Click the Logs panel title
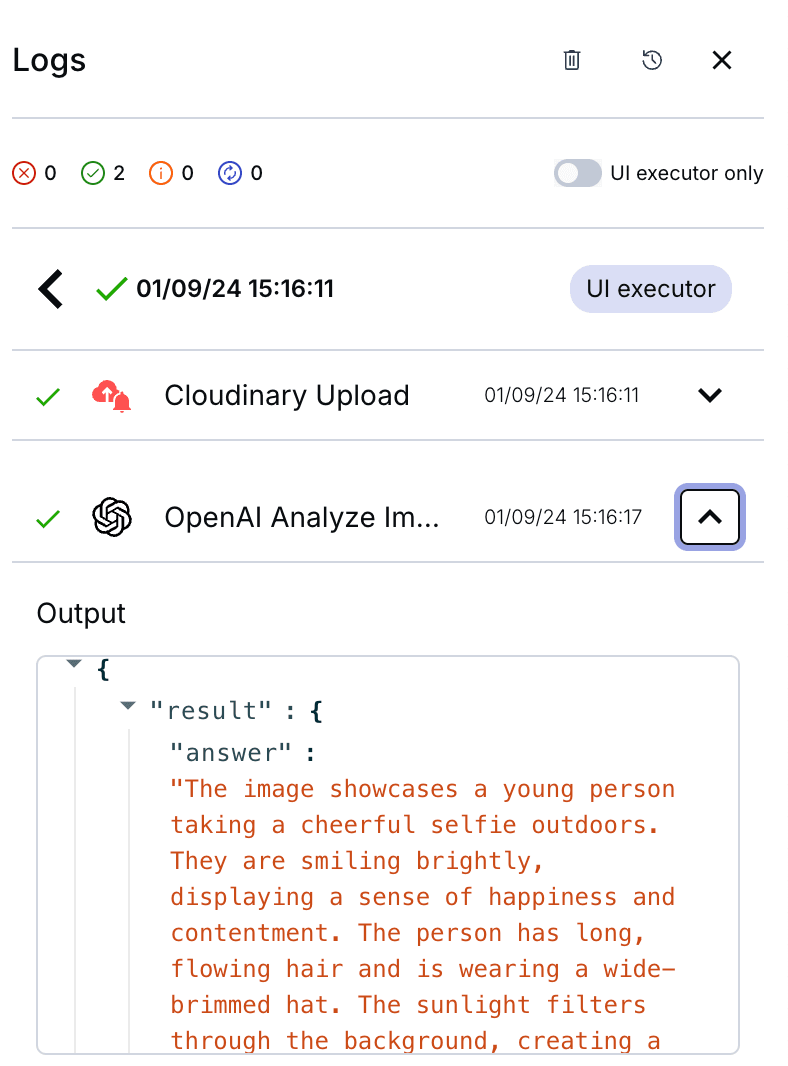Screen dimensions: 788x1066 50,61
